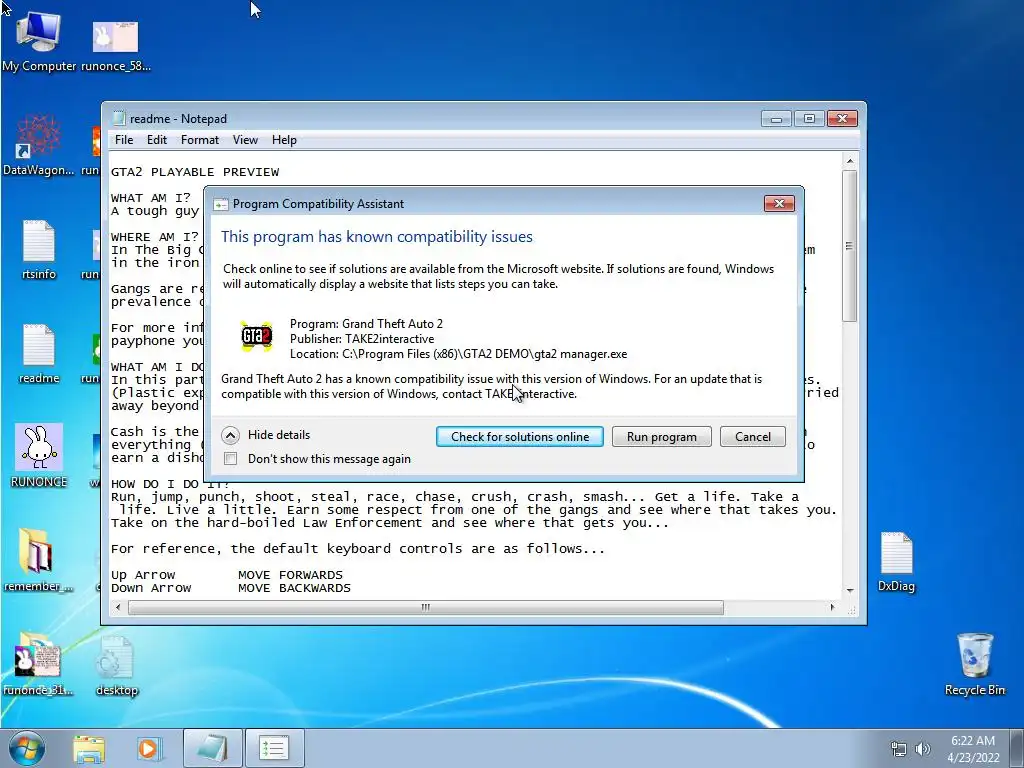The height and width of the screenshot is (768, 1024).
Task: Click the Windows Start orb
Action: (27, 748)
